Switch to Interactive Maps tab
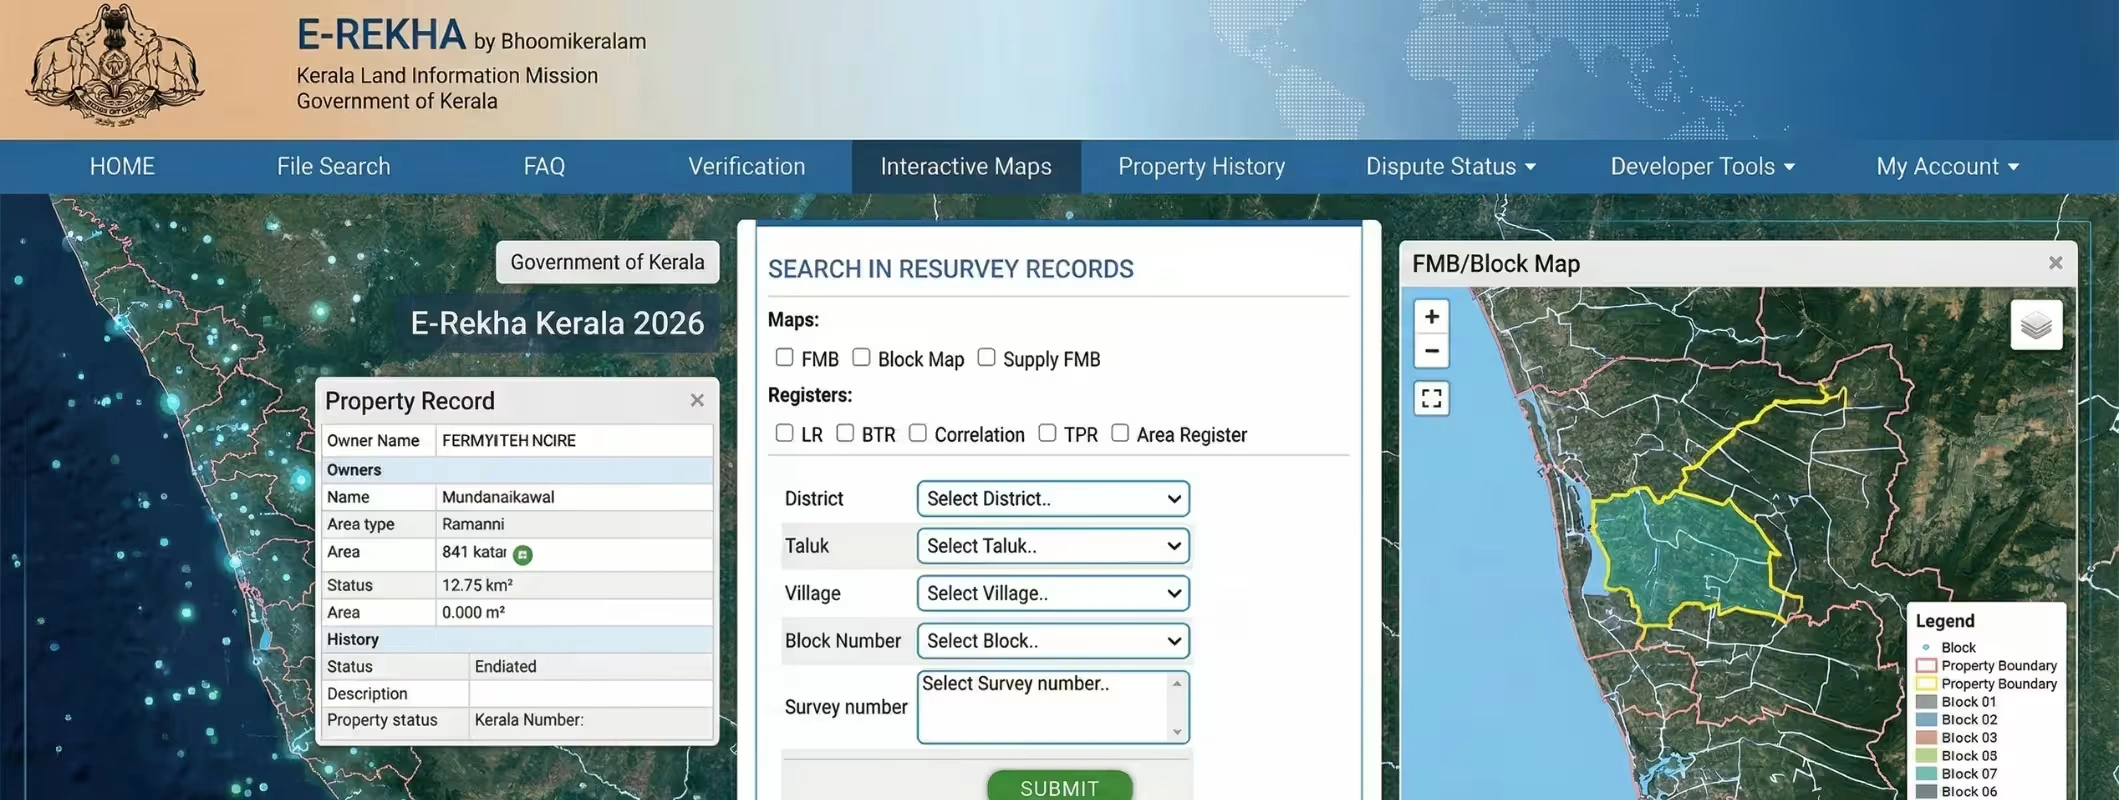This screenshot has width=2119, height=800. pyautogui.click(x=966, y=166)
